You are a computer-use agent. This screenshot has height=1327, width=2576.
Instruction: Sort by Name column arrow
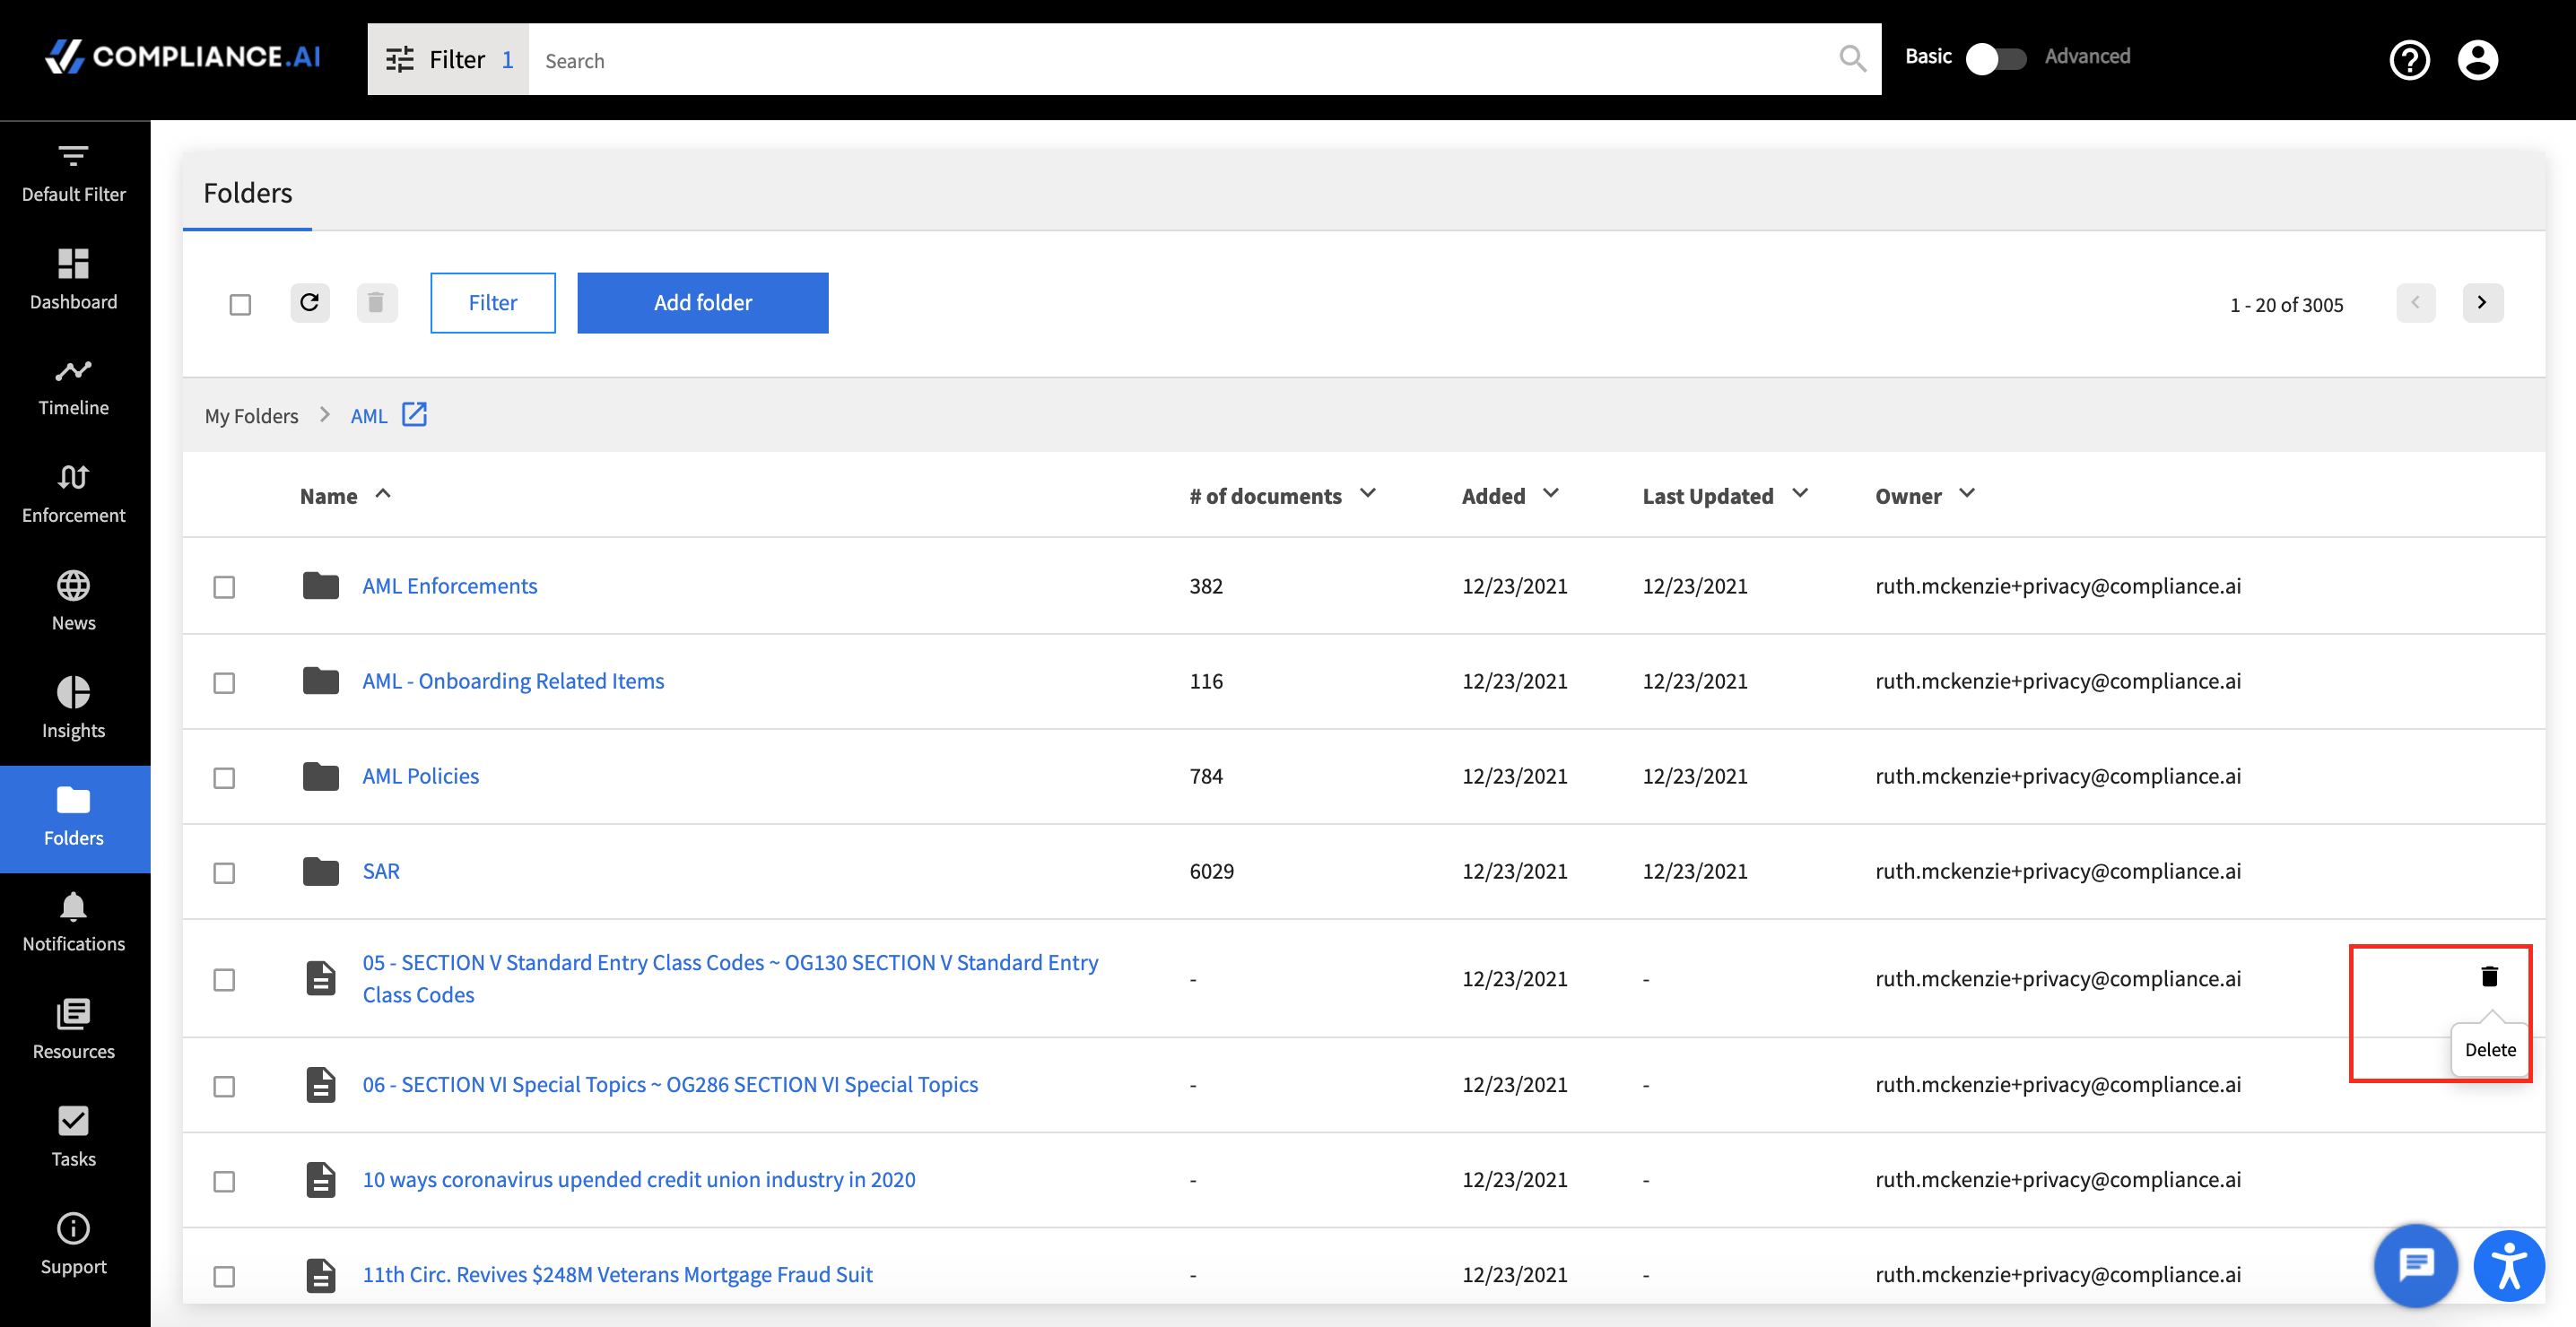[x=383, y=494]
